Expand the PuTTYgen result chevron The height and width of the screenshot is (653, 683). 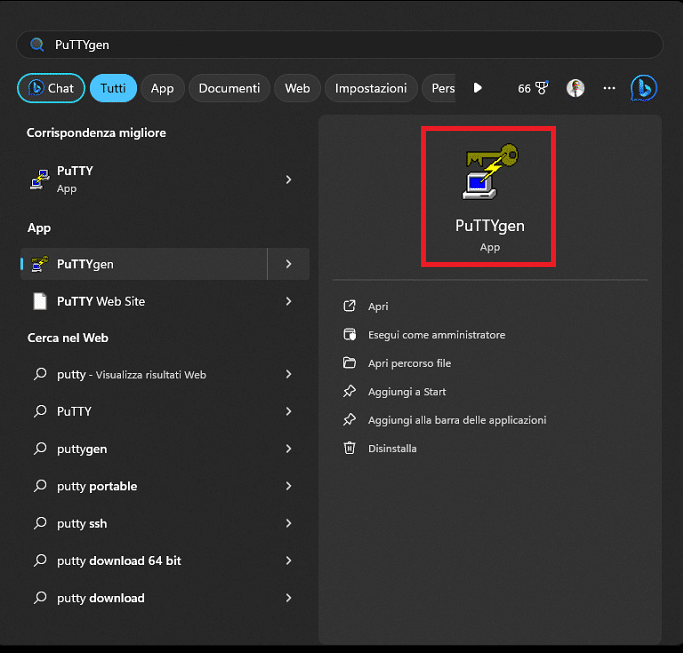[x=288, y=264]
